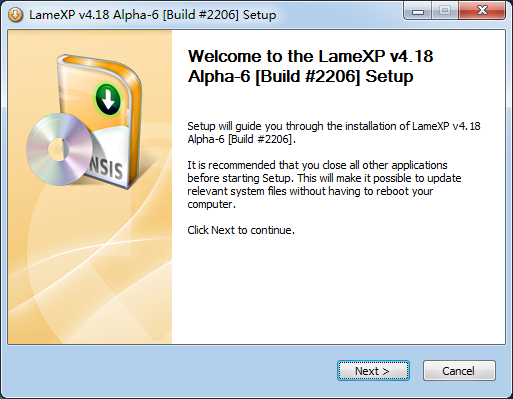Viewport: 513px width, 399px height.
Task: Minimize the LameXP Setup window
Action: [418, 11]
